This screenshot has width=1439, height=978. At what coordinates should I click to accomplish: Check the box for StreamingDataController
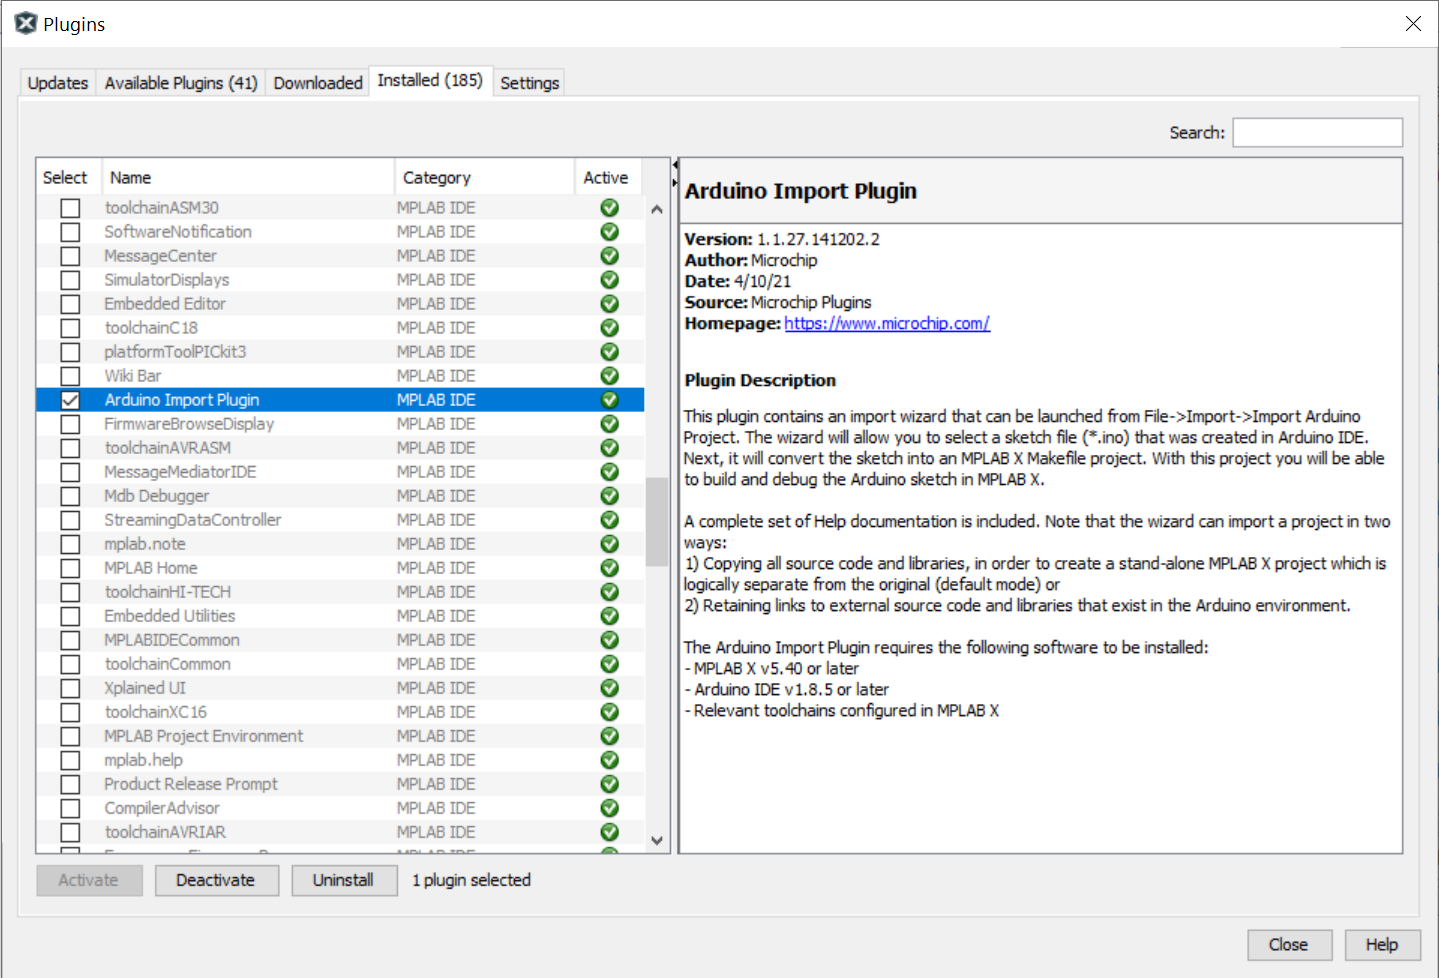click(70, 520)
